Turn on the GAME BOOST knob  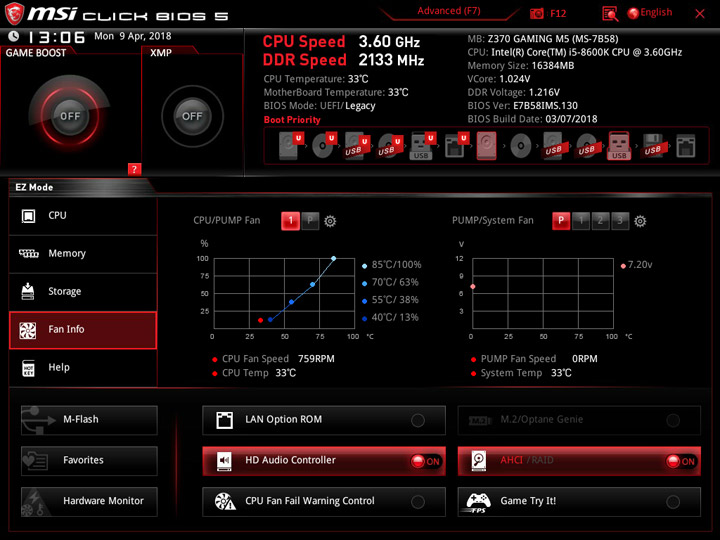pyautogui.click(x=70, y=116)
